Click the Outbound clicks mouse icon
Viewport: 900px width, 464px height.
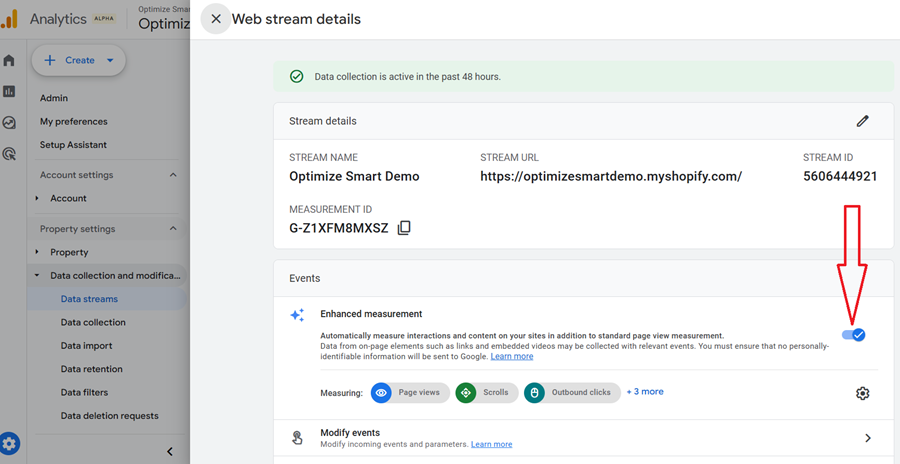pos(534,393)
